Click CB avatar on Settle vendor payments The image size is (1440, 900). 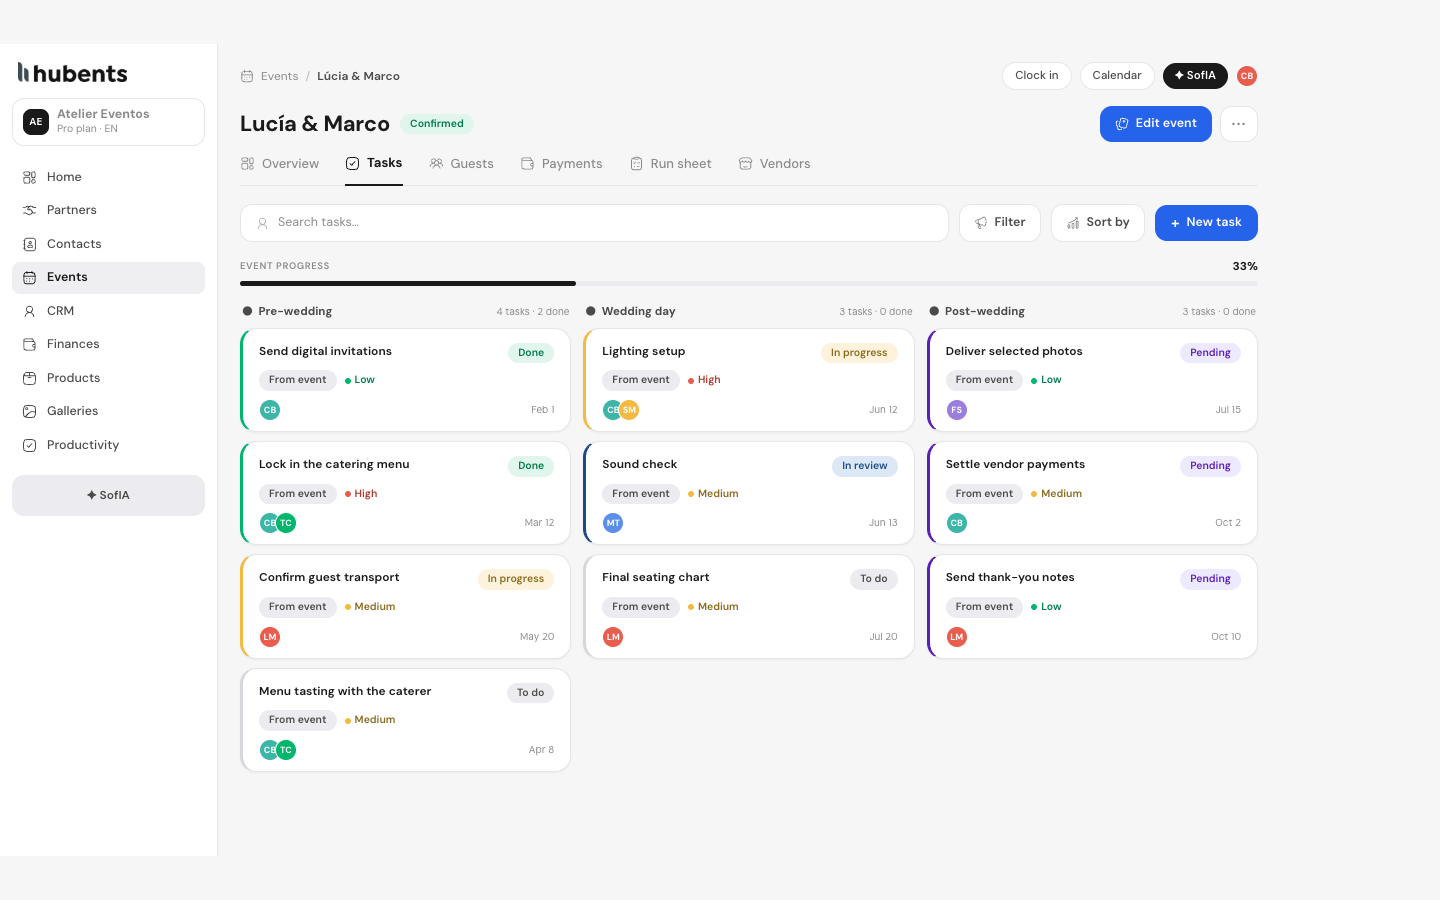pos(957,523)
